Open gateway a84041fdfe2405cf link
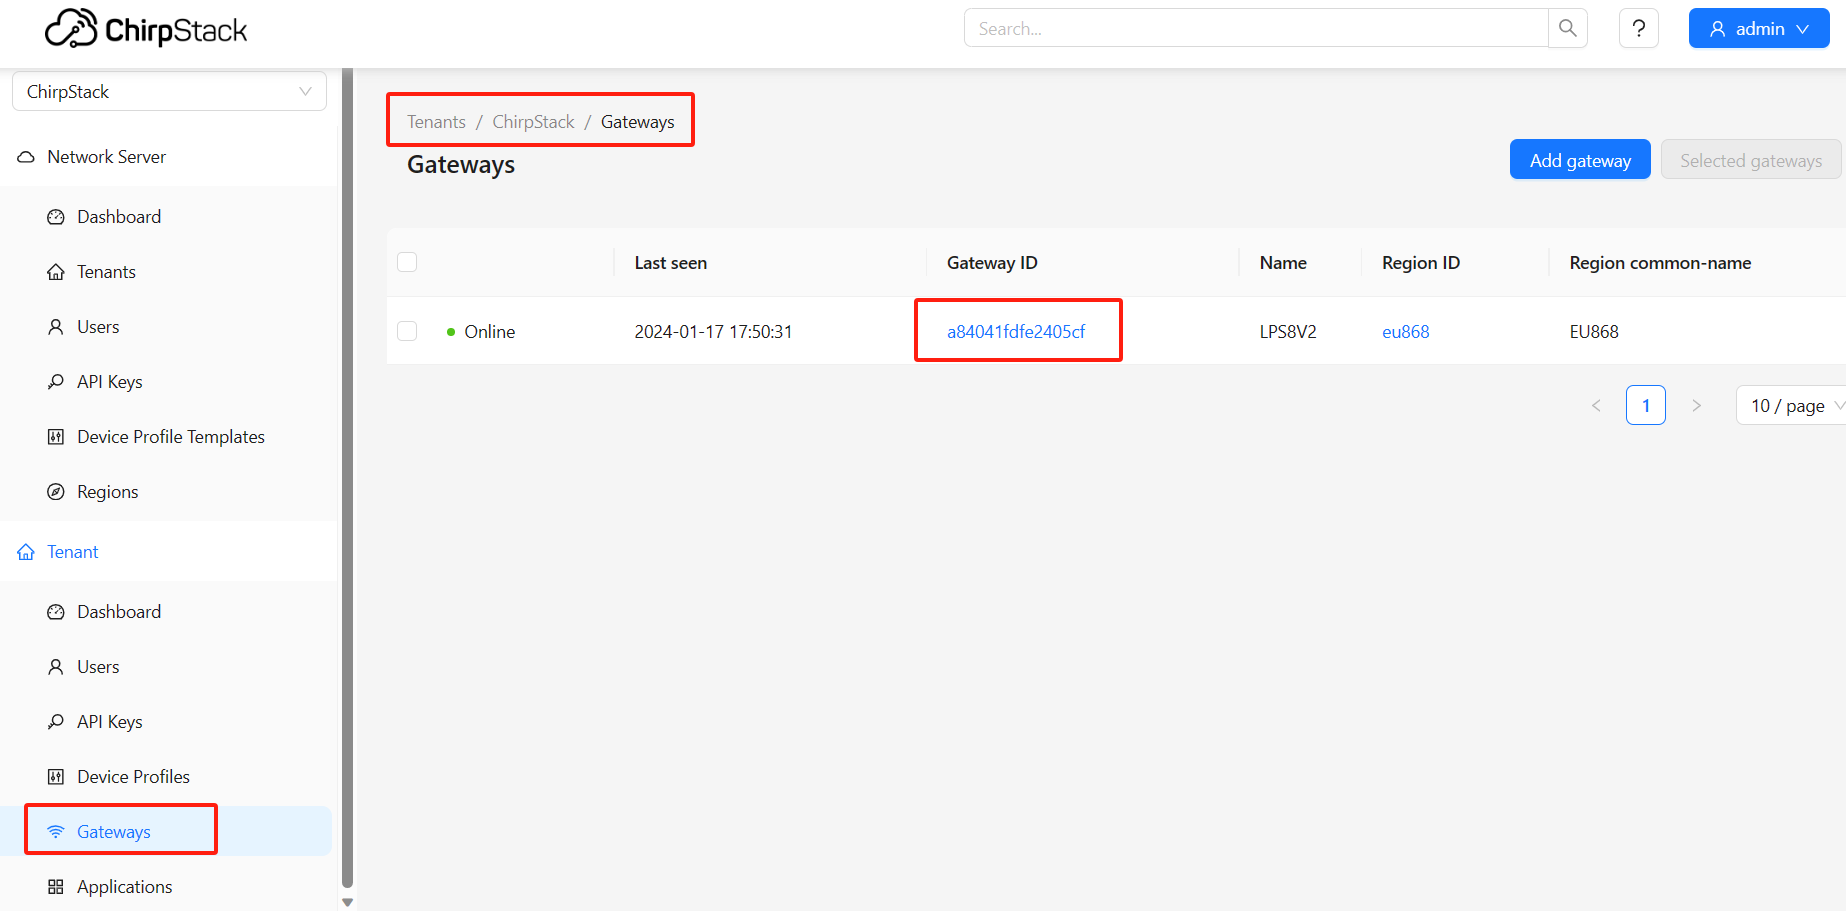The width and height of the screenshot is (1846, 911). (1016, 331)
